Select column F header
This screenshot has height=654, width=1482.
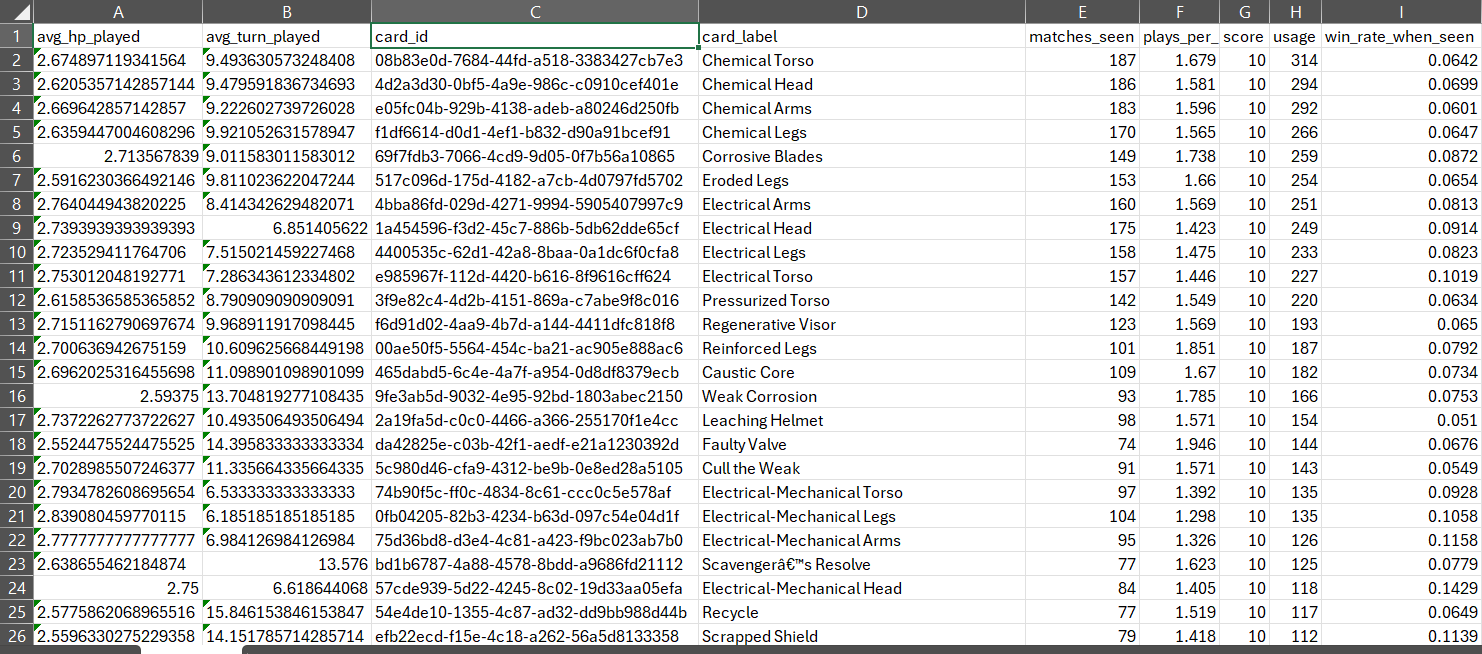click(1179, 12)
